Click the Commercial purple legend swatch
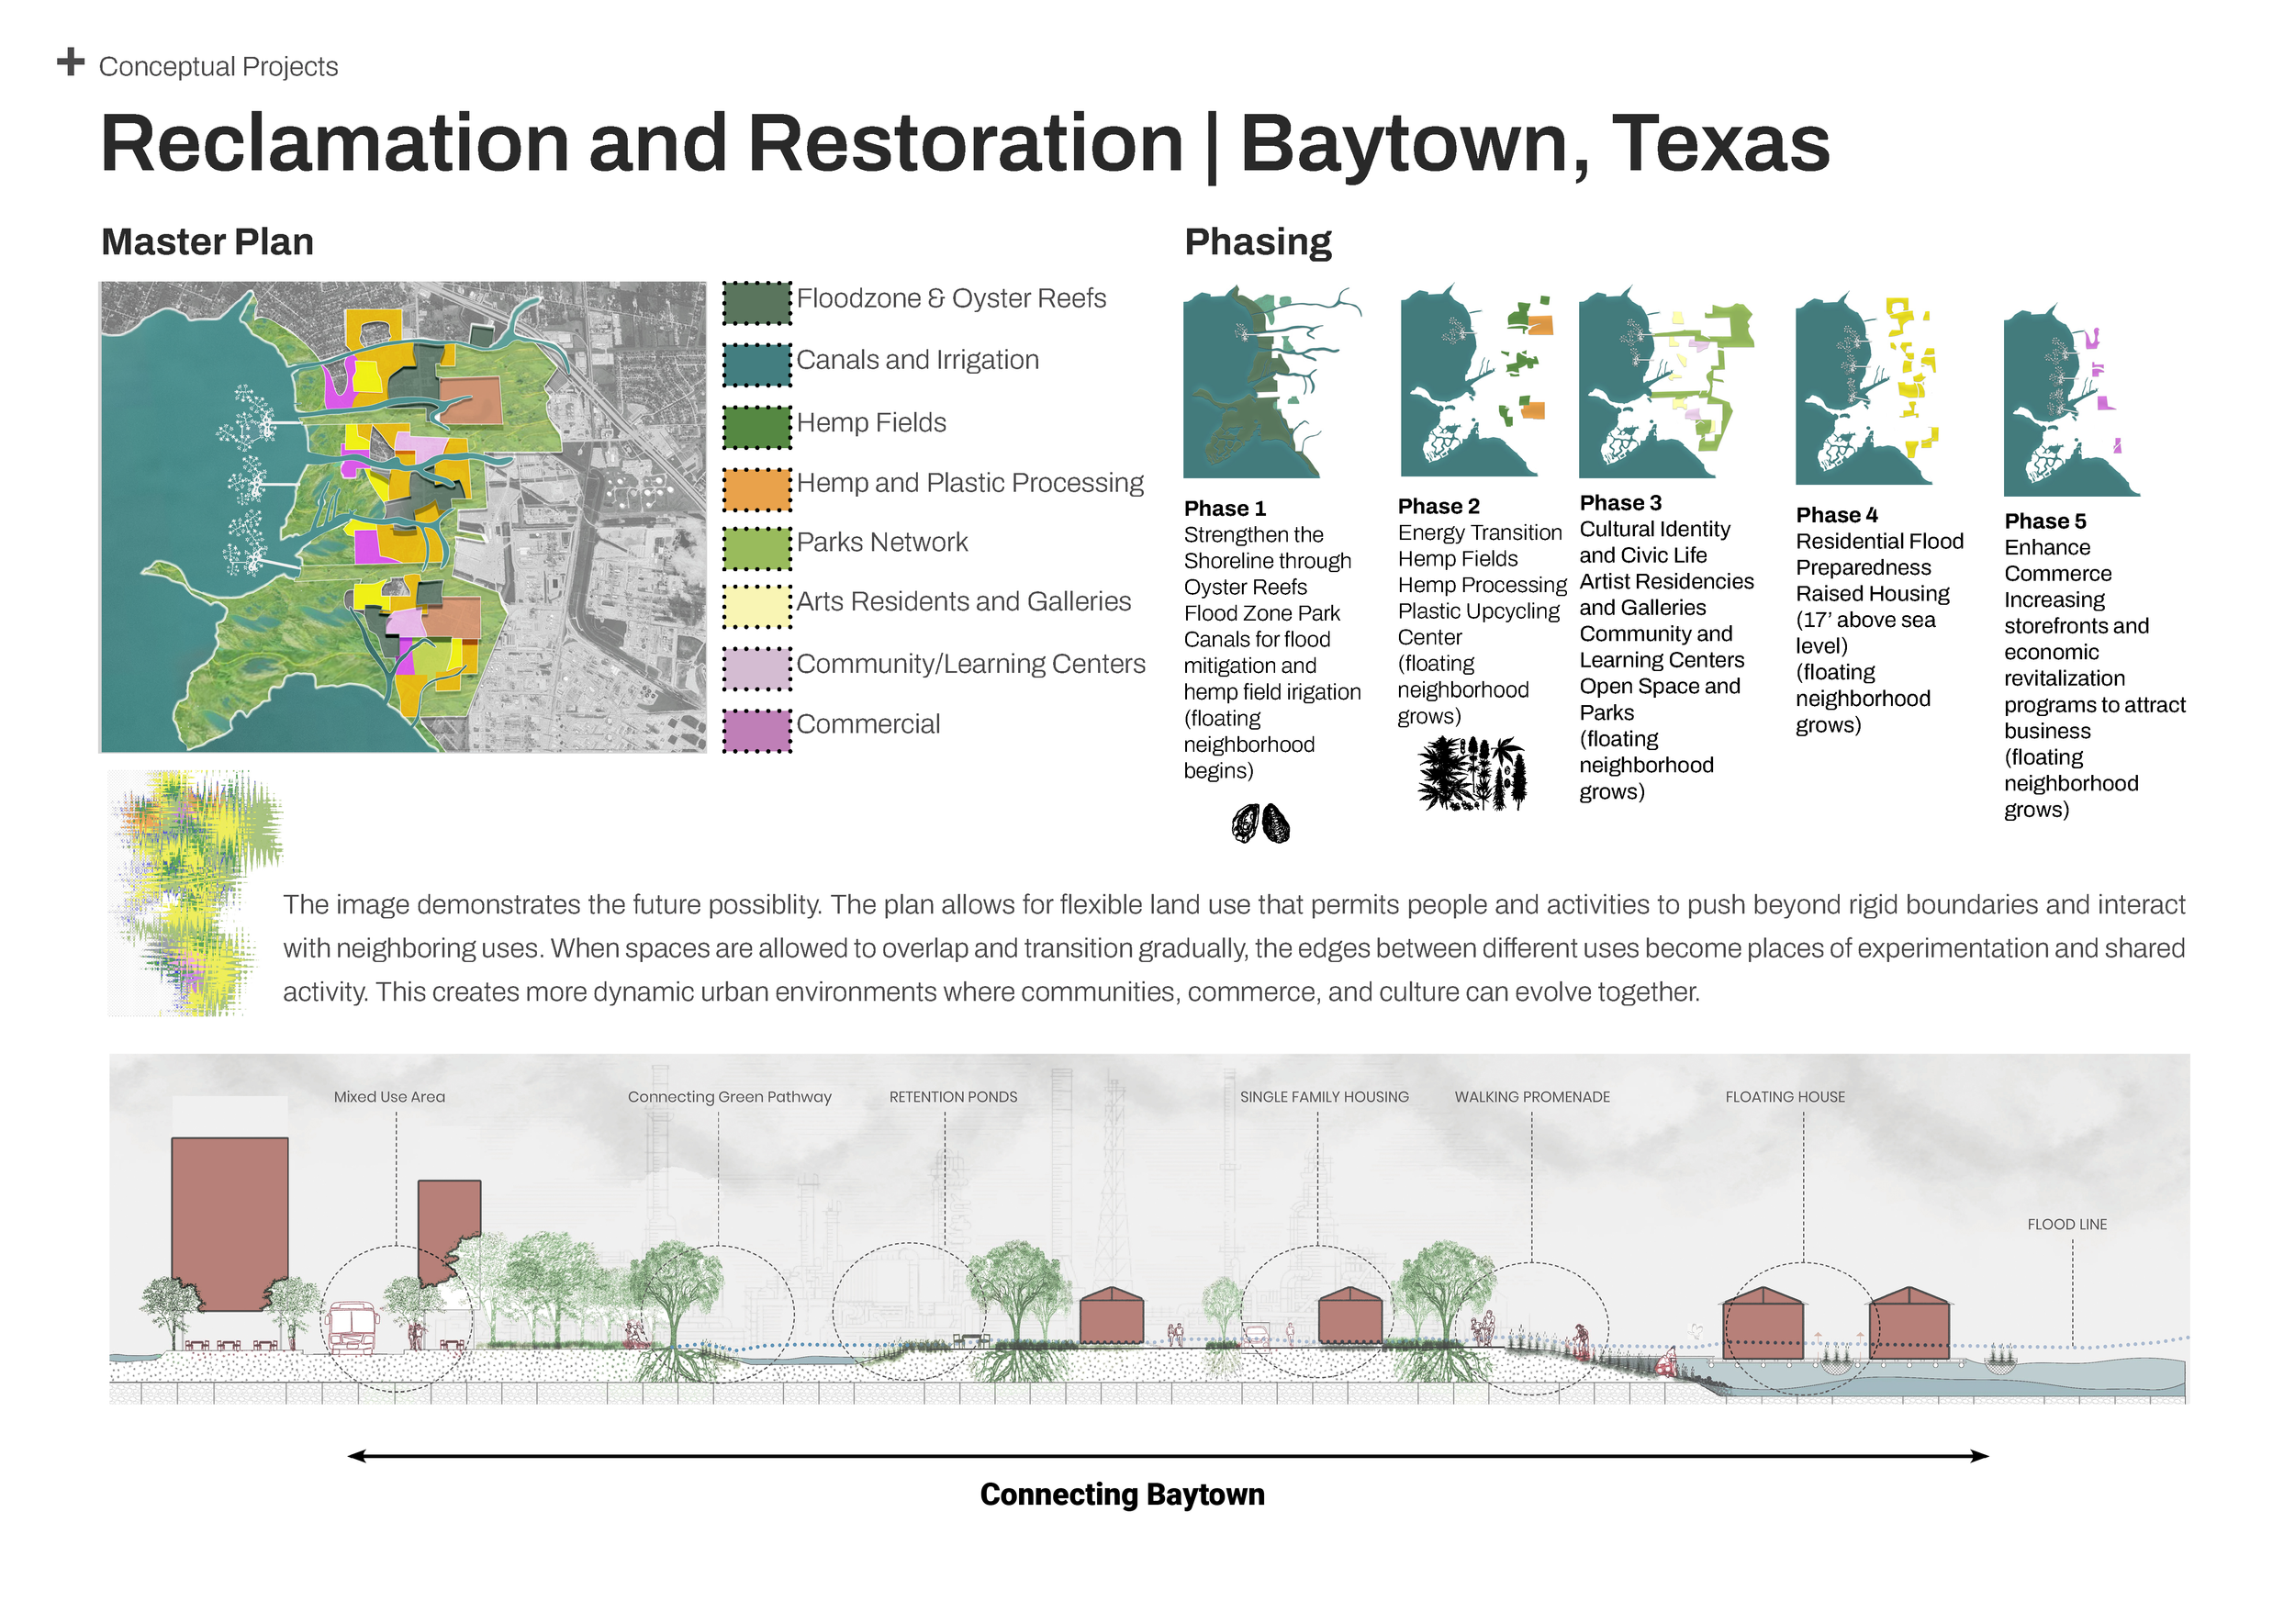The height and width of the screenshot is (1624, 2295). 756,730
